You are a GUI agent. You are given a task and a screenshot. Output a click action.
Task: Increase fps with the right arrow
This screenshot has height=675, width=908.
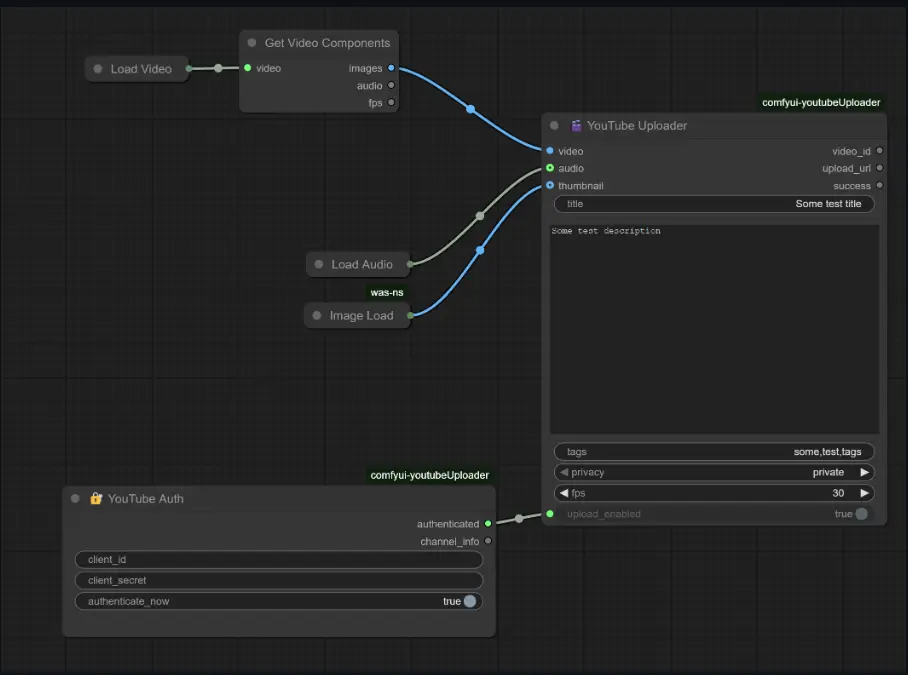[x=864, y=493]
